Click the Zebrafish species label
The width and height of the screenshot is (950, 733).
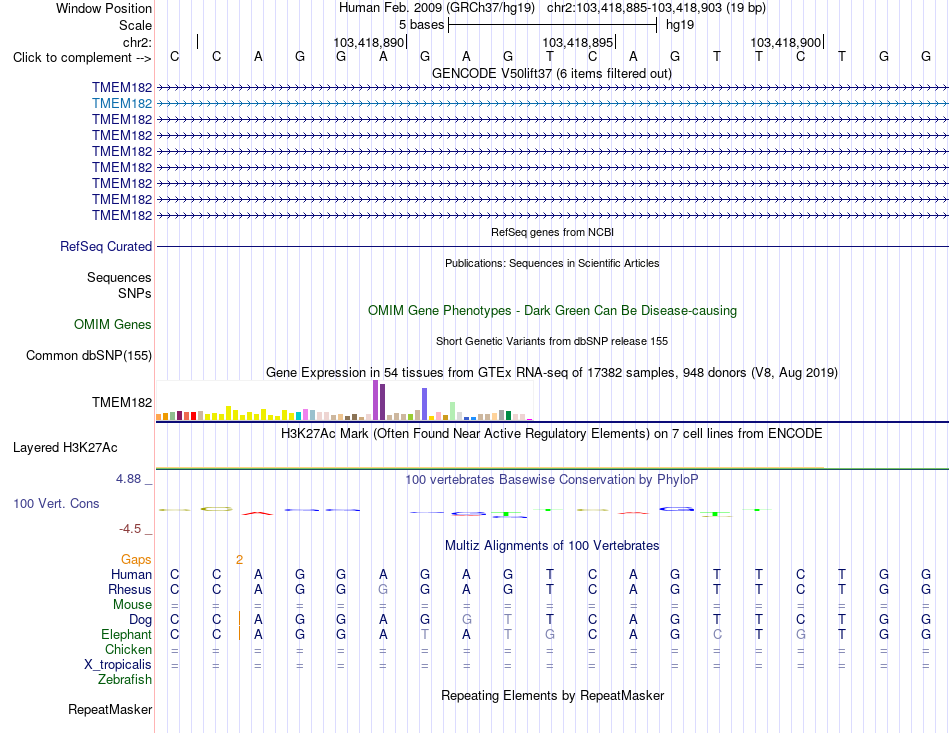(125, 680)
